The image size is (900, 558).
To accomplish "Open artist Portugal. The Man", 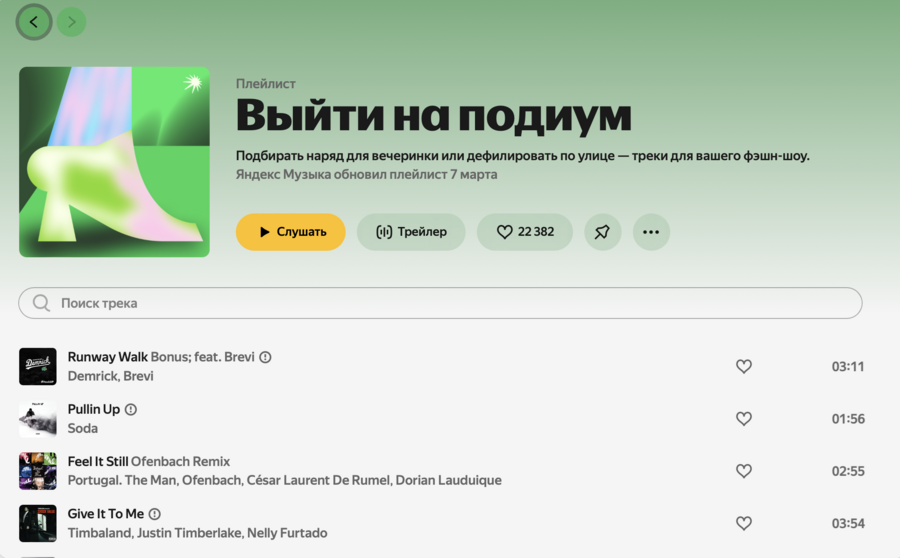I will tap(122, 480).
